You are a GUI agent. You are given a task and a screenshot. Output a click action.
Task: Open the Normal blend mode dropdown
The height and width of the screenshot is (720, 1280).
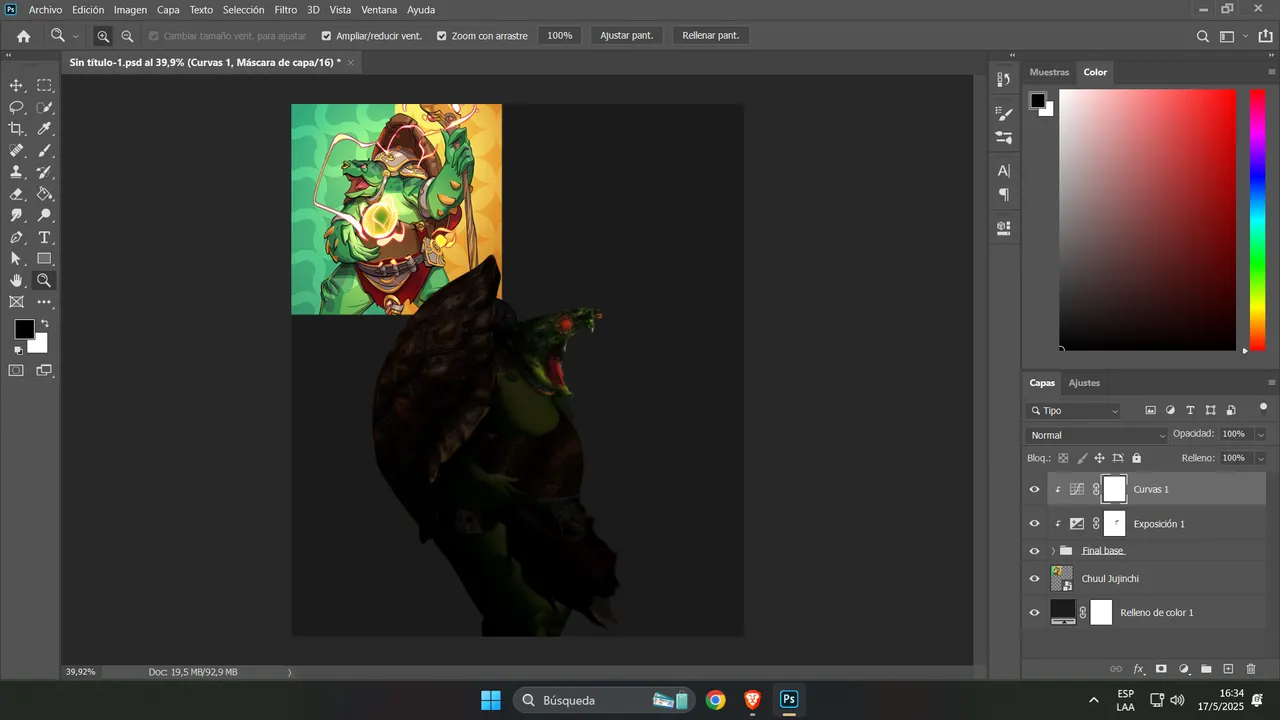point(1097,435)
